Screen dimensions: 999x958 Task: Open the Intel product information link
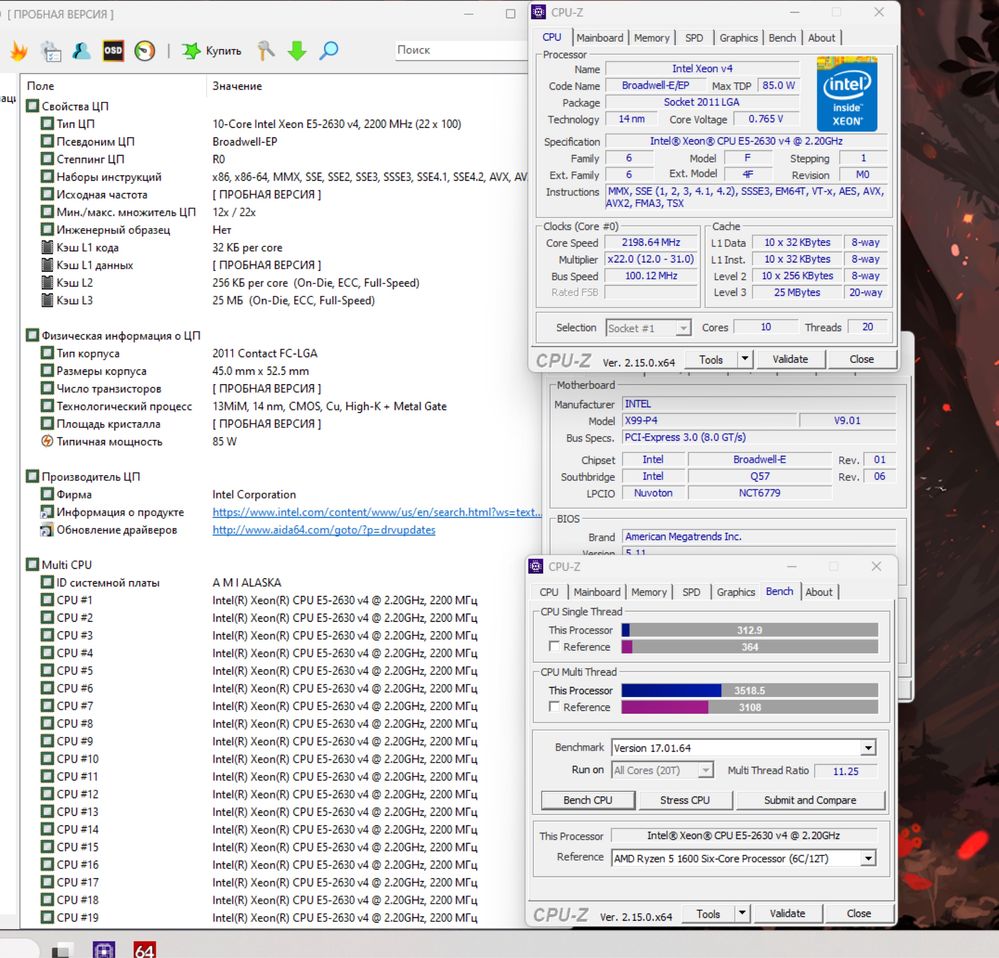pyautogui.click(x=377, y=512)
